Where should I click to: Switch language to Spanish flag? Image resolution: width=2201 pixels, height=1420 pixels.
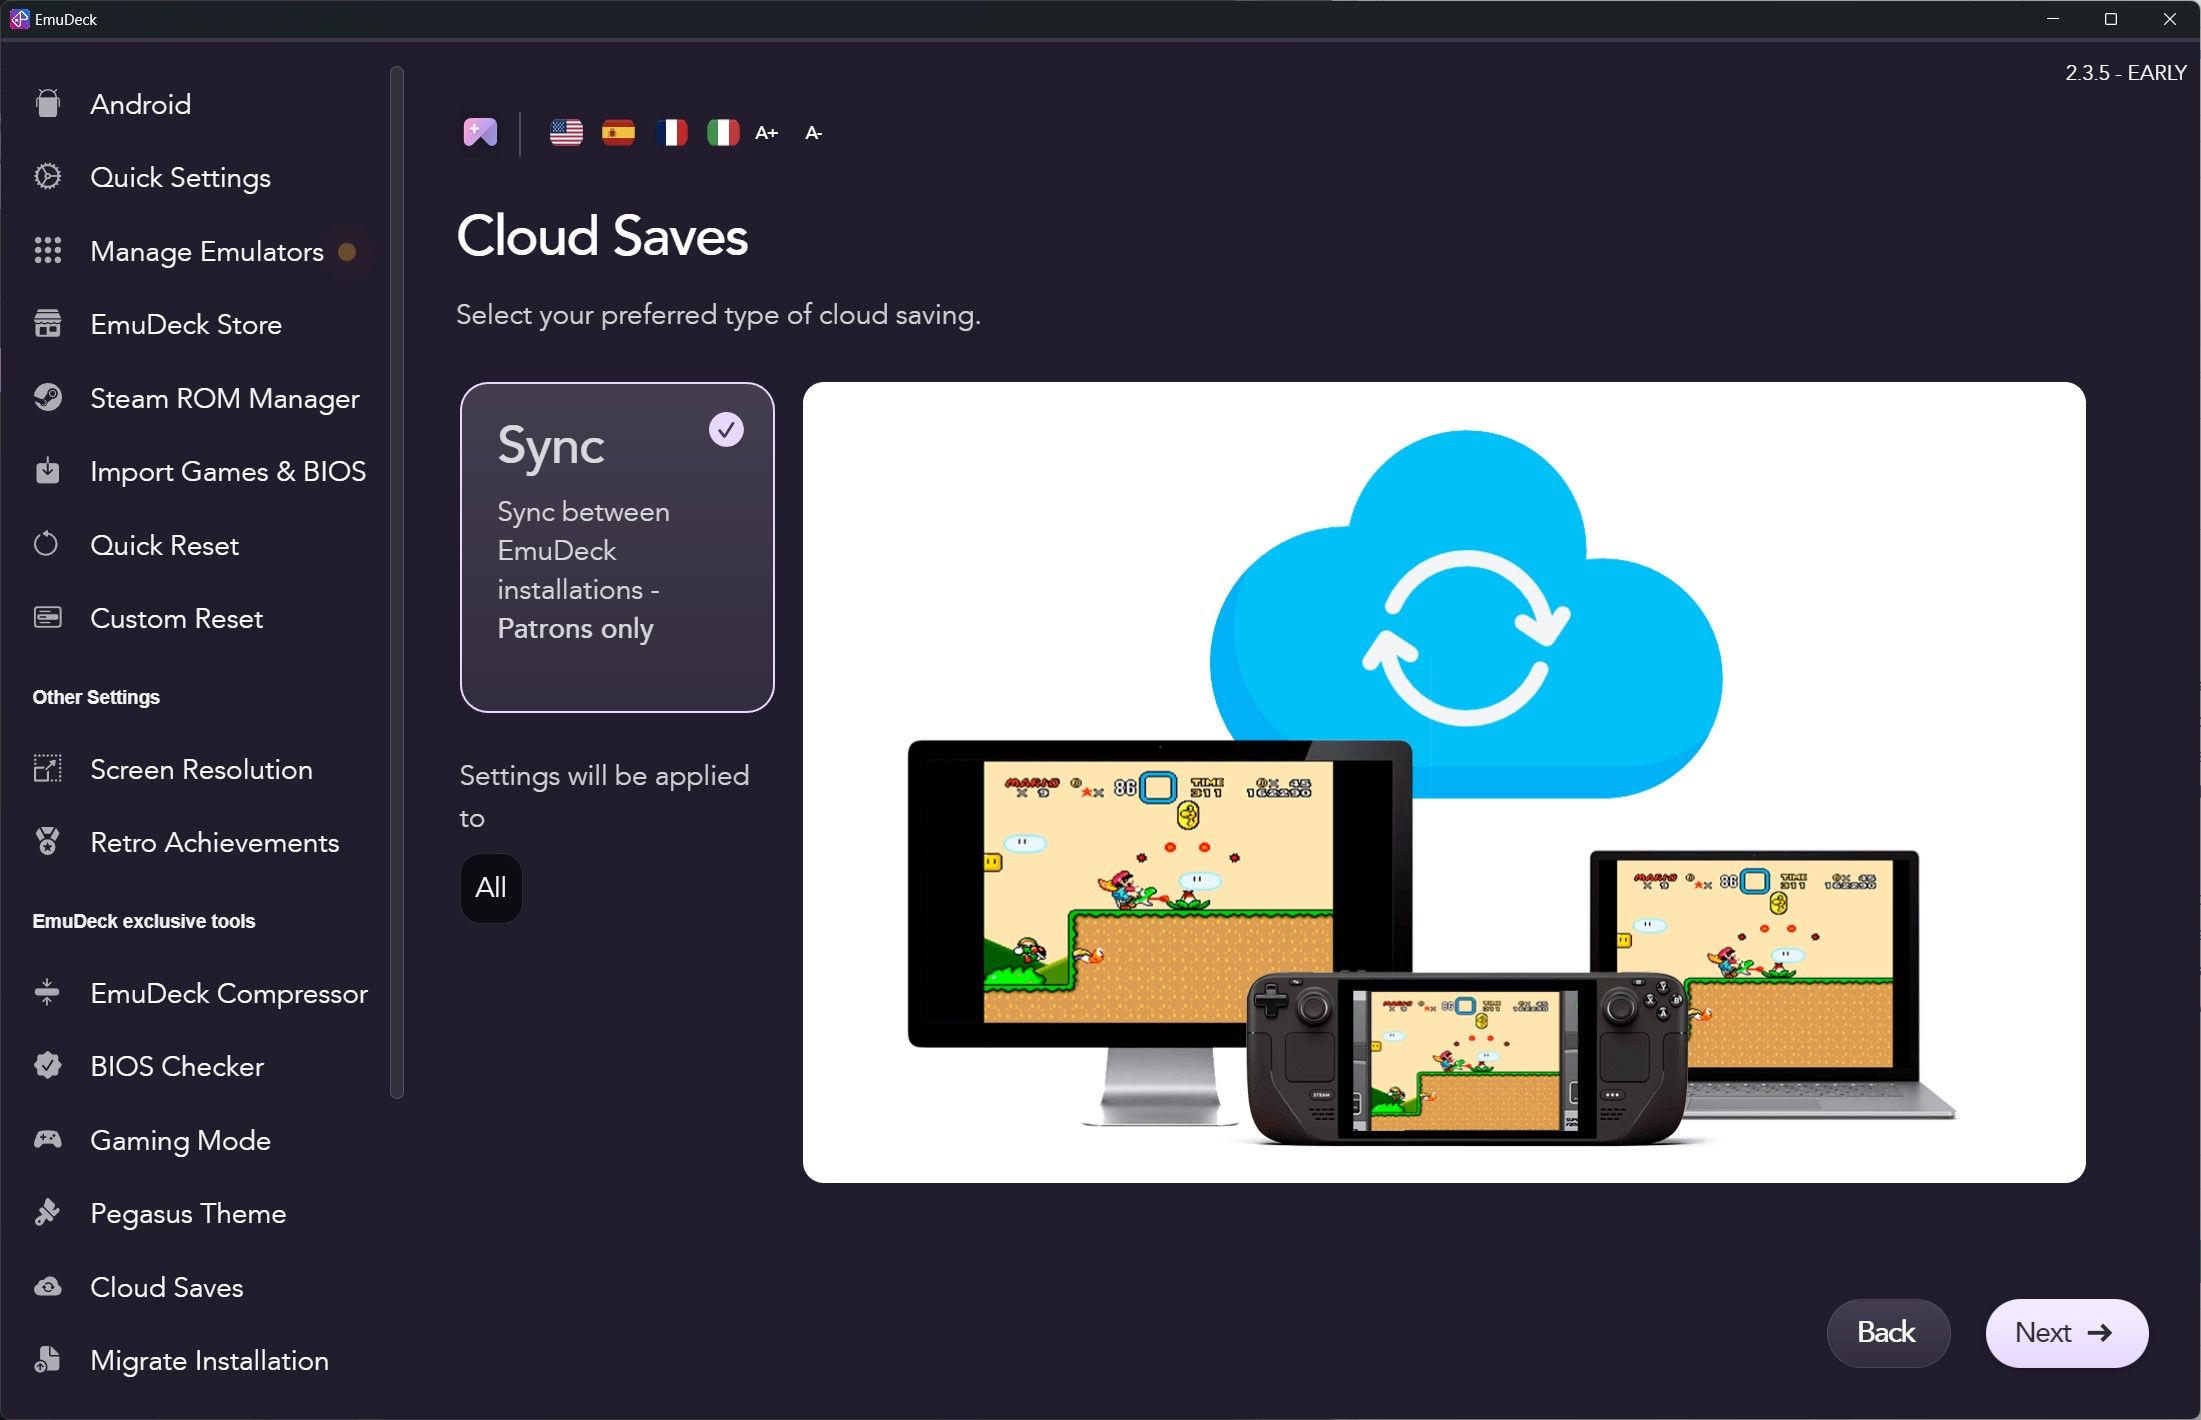click(x=618, y=132)
